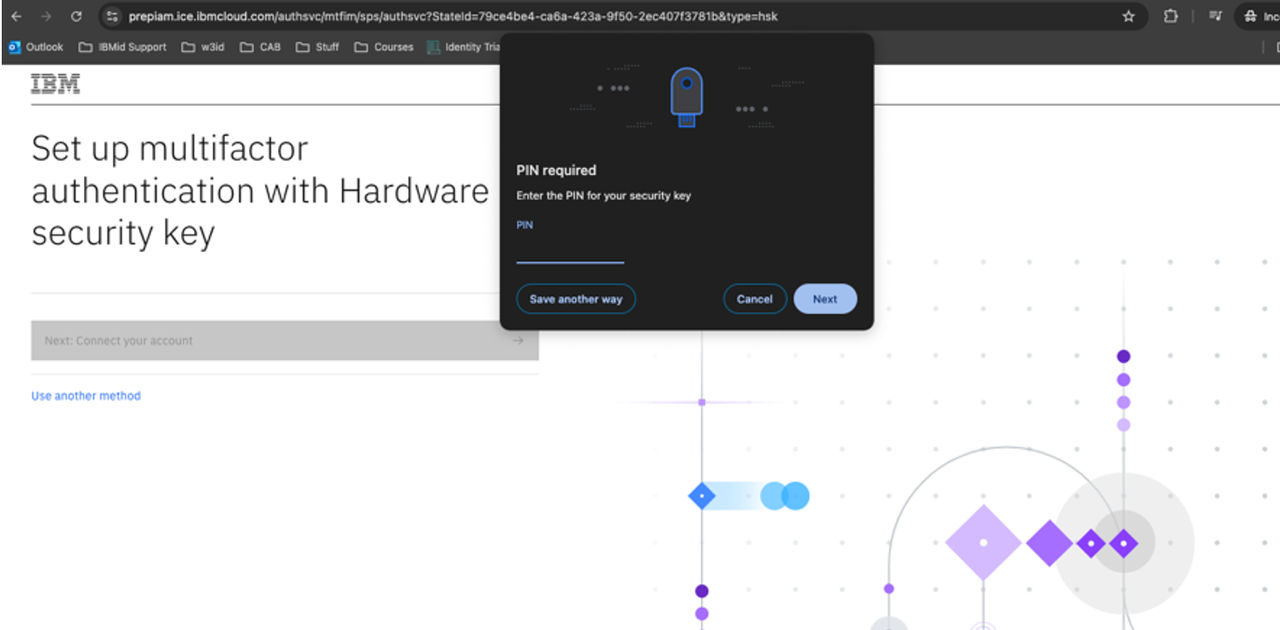Open the media controls icon in toolbar
This screenshot has width=1280, height=630.
tap(1215, 16)
